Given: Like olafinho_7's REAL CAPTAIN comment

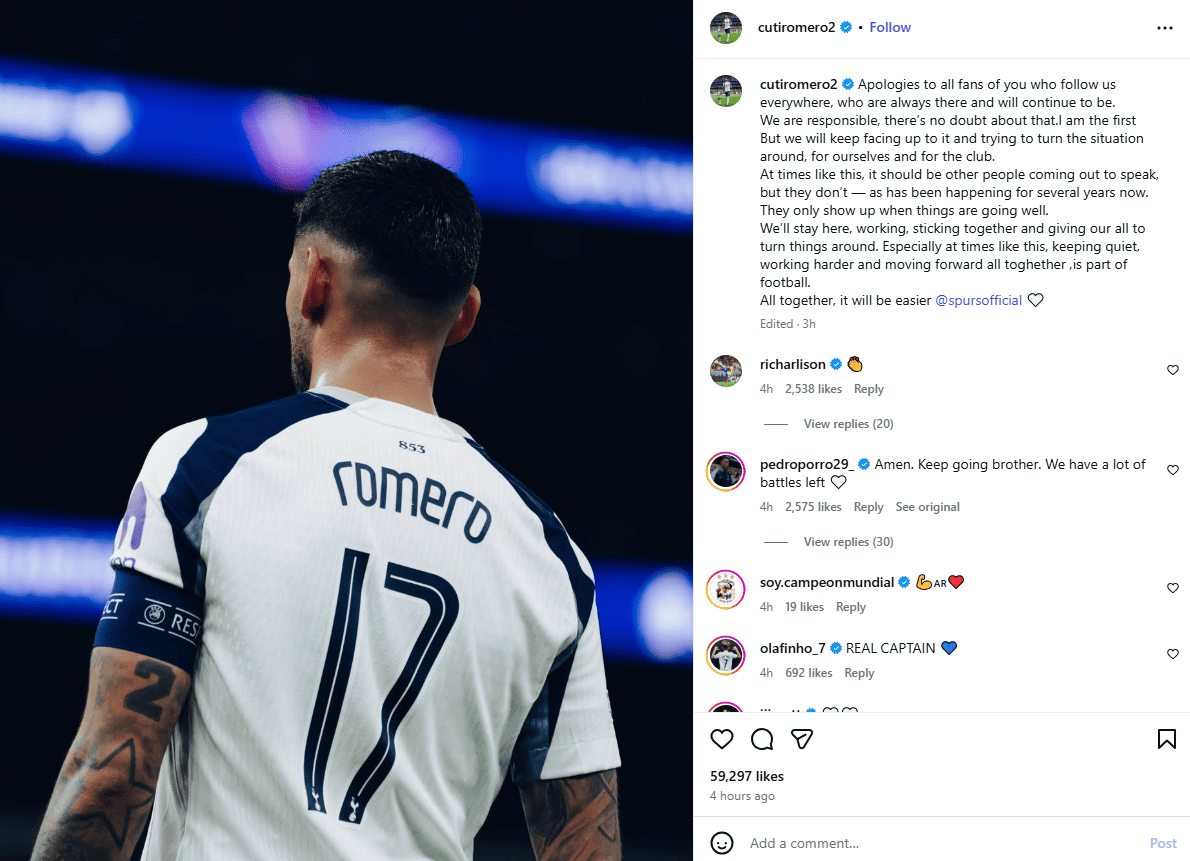Looking at the screenshot, I should 1173,654.
